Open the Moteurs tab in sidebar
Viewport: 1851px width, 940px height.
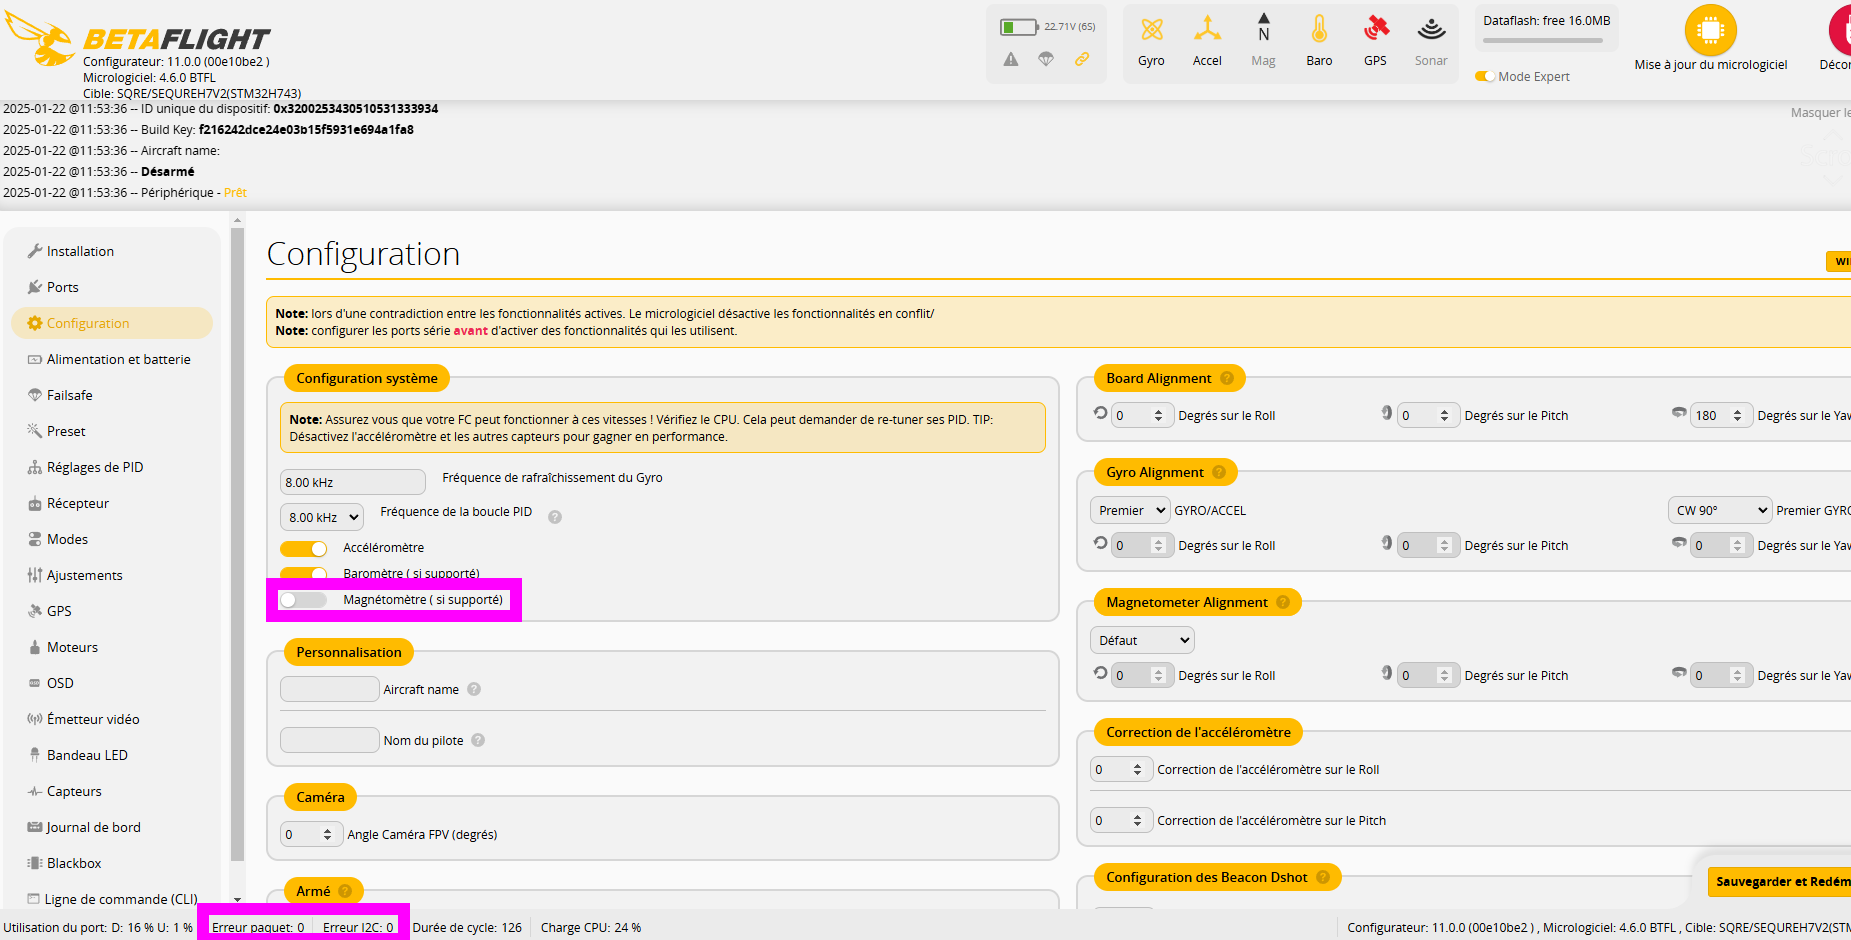[72, 647]
